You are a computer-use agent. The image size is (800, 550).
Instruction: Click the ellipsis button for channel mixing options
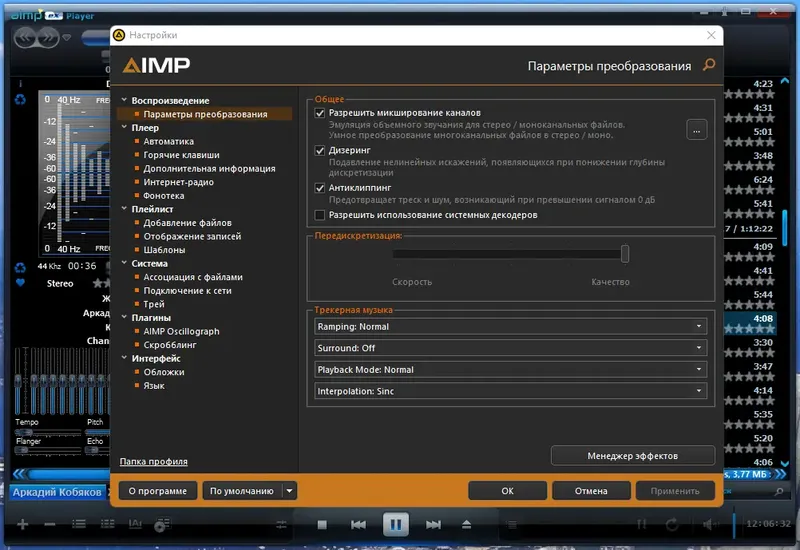[696, 130]
